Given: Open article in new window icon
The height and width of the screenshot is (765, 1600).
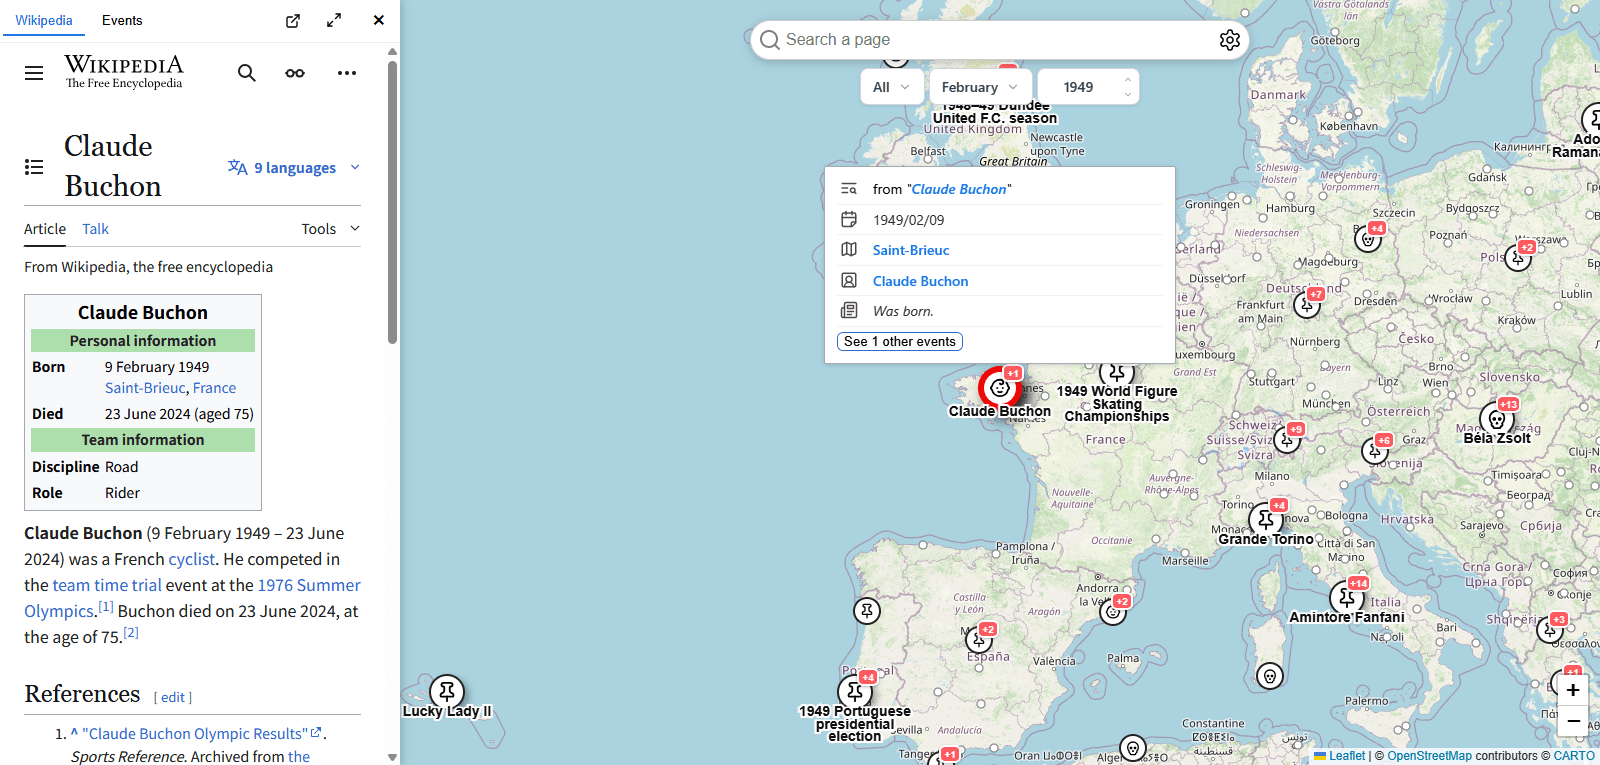Looking at the screenshot, I should [293, 21].
